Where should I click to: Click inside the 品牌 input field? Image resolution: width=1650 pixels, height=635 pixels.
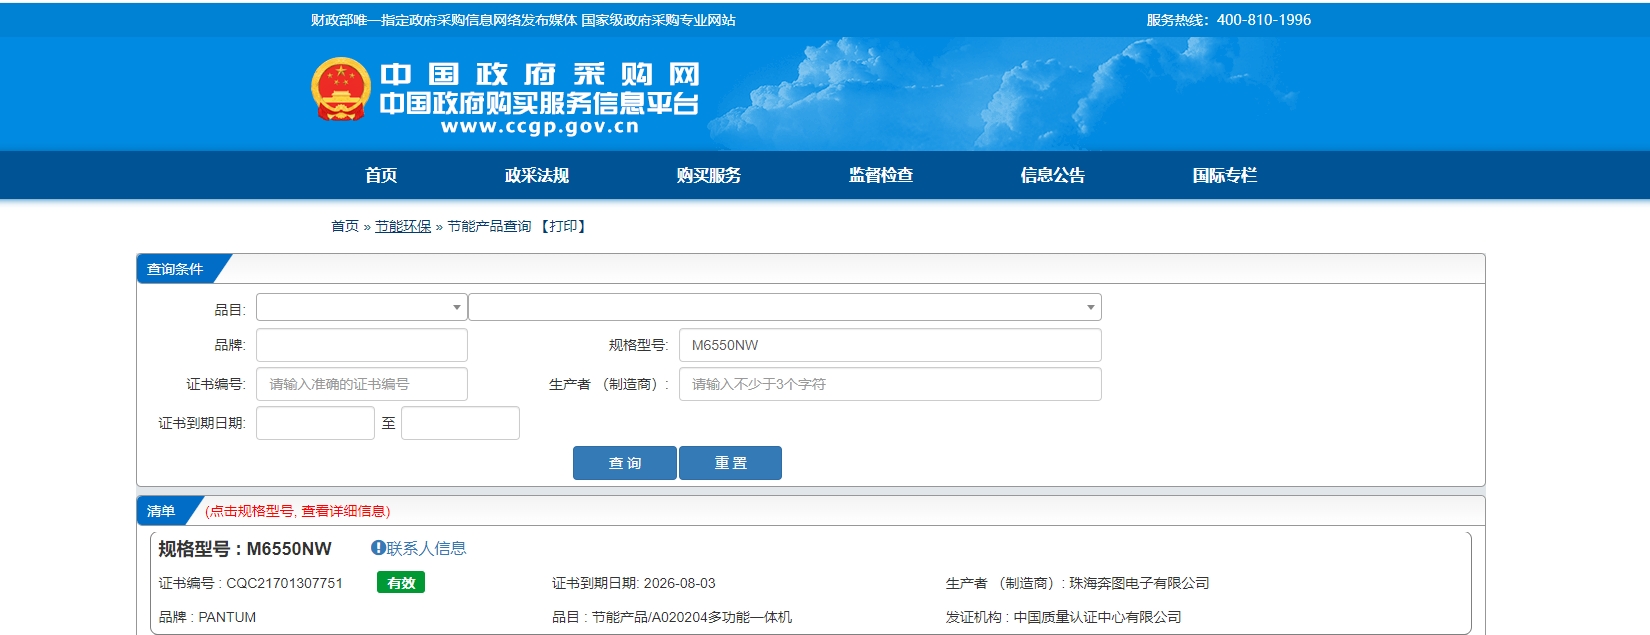361,345
